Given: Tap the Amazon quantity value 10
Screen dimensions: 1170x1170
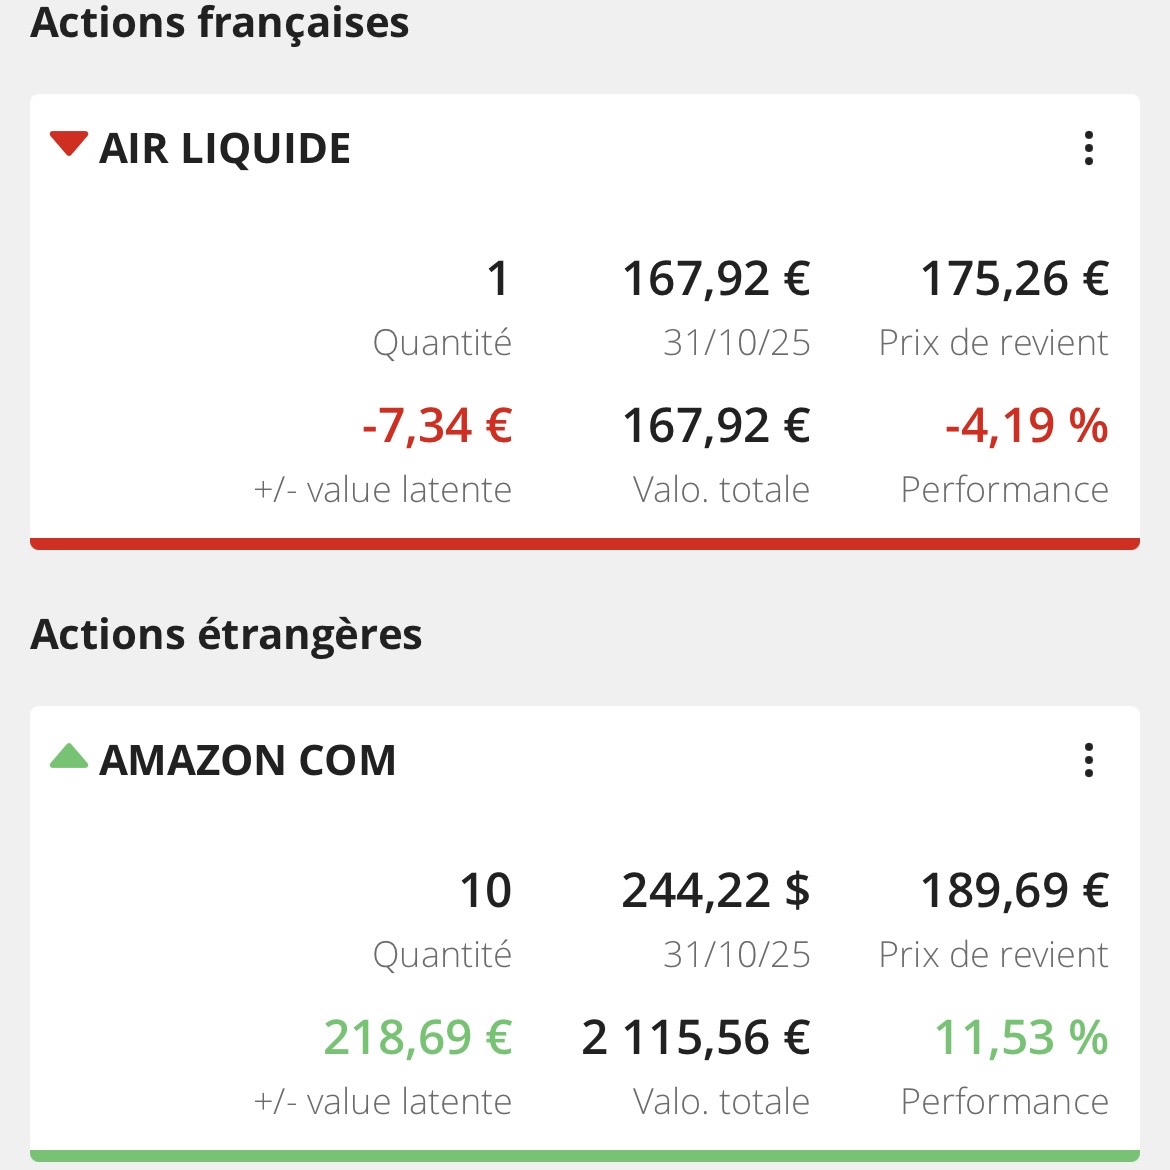Looking at the screenshot, I should (486, 890).
